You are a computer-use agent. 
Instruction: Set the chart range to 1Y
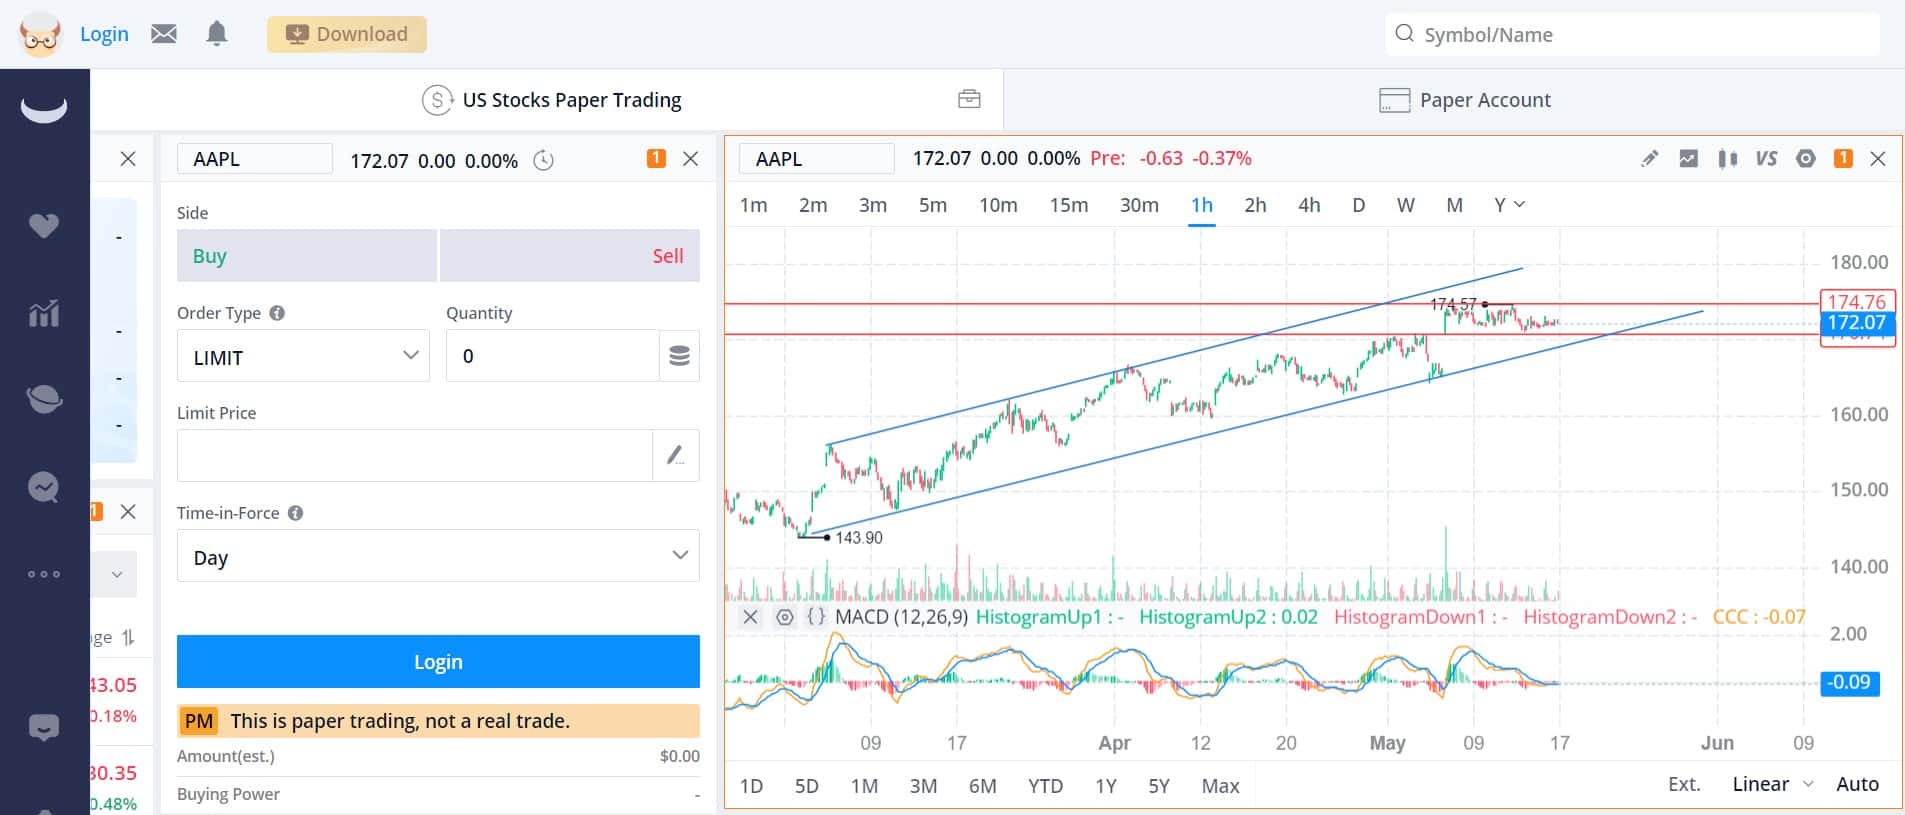[1105, 786]
